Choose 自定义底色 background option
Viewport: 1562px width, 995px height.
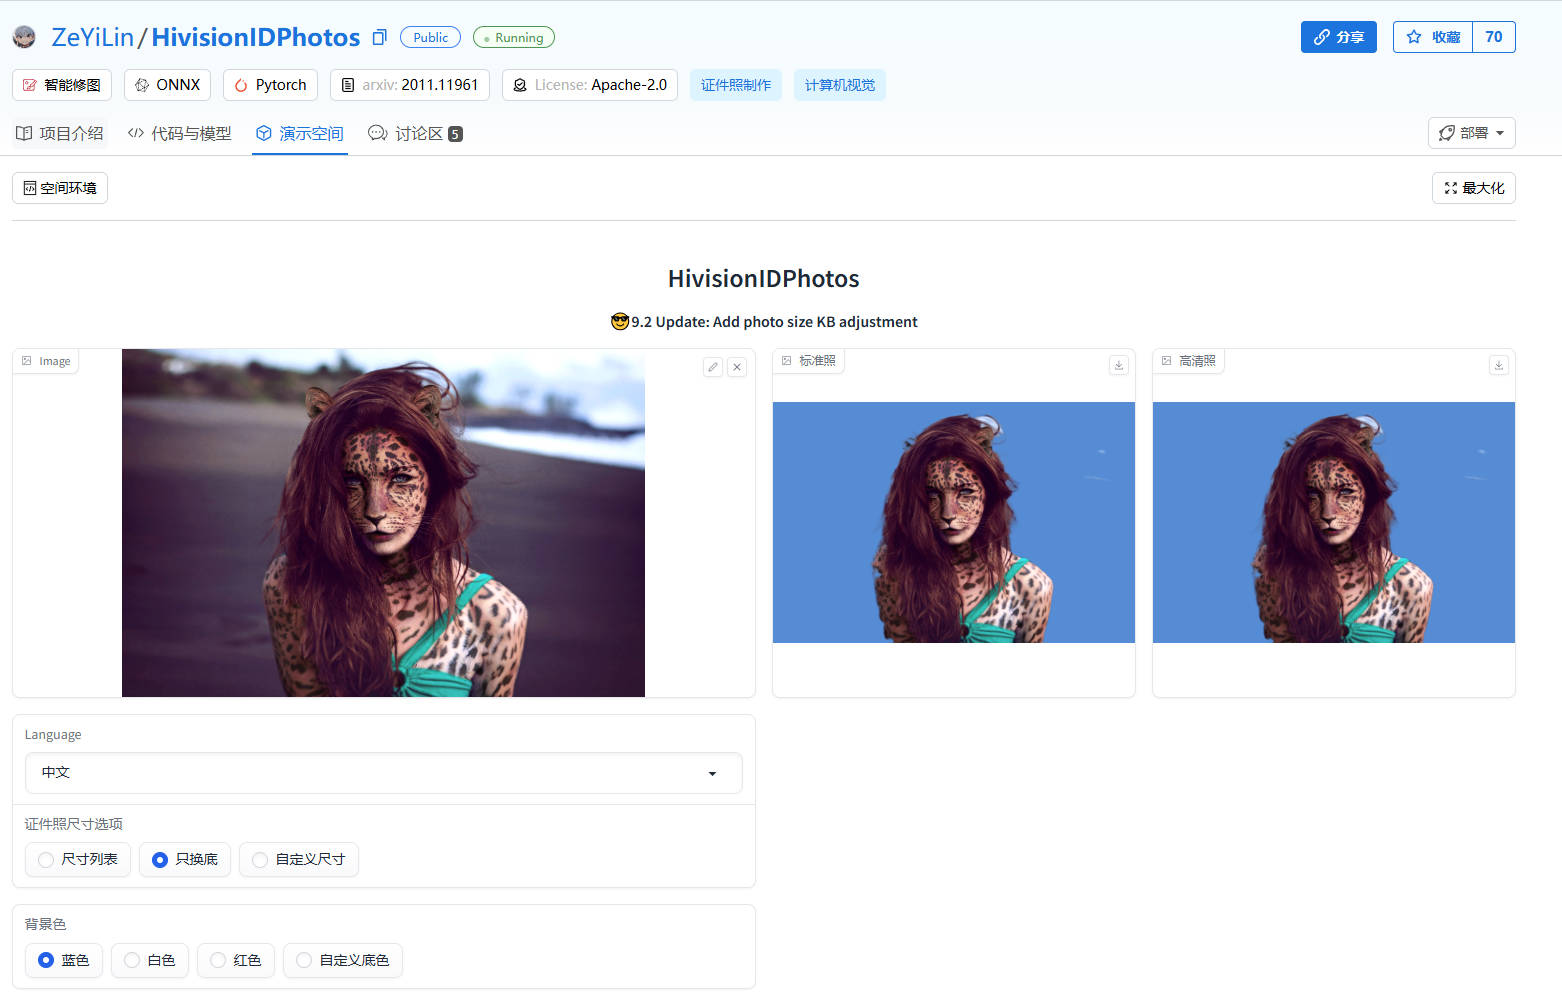pyautogui.click(x=343, y=960)
